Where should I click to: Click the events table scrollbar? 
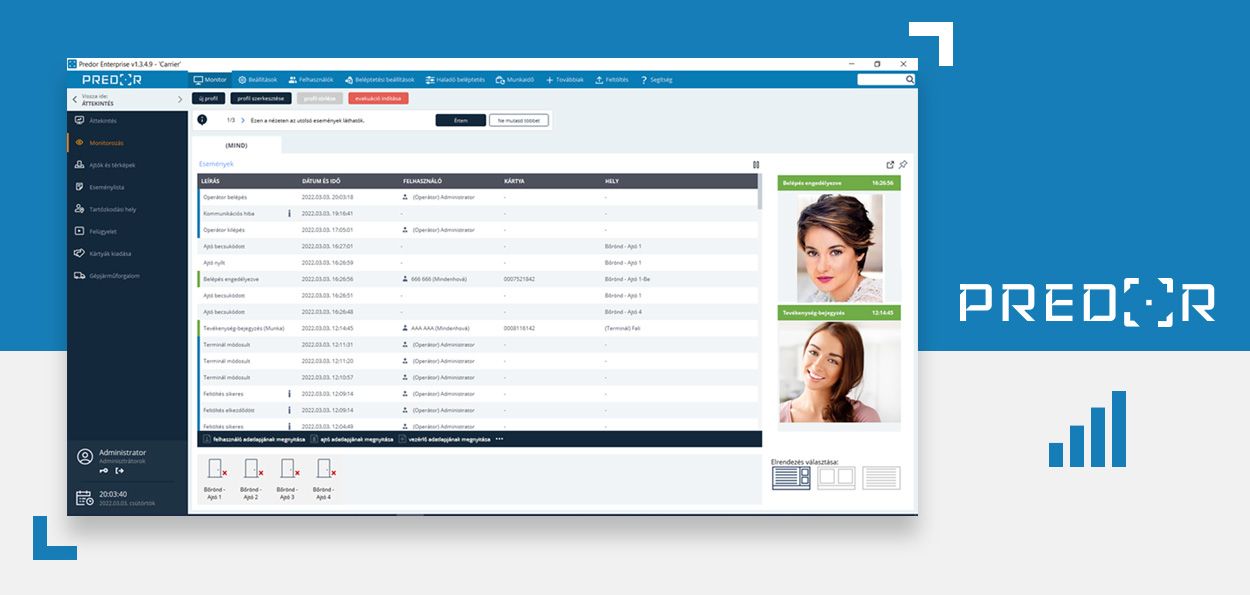[759, 191]
